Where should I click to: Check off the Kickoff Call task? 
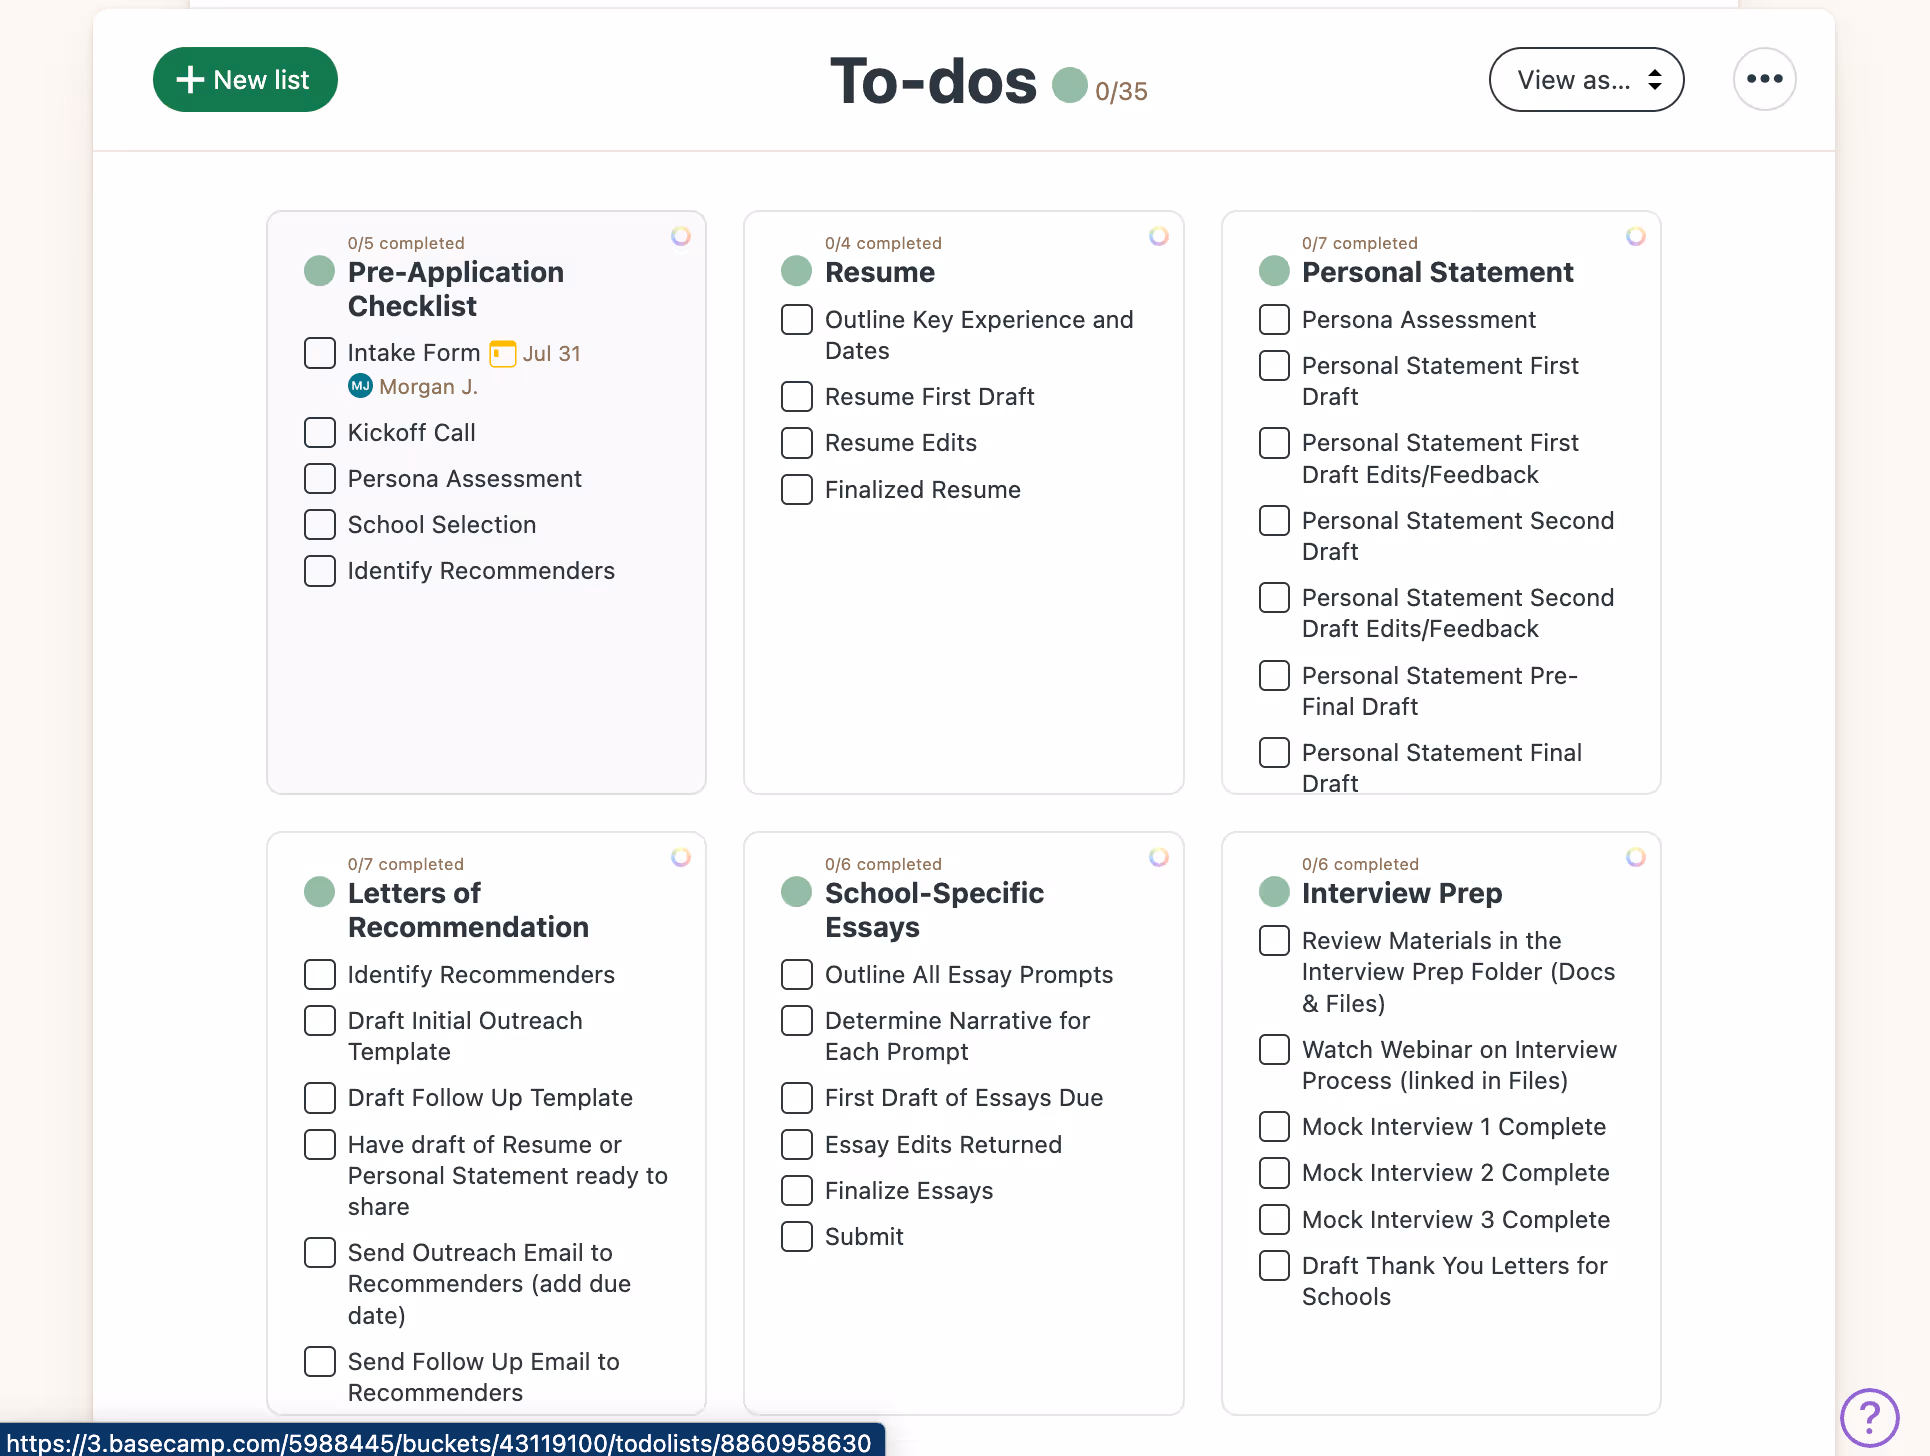coord(319,432)
